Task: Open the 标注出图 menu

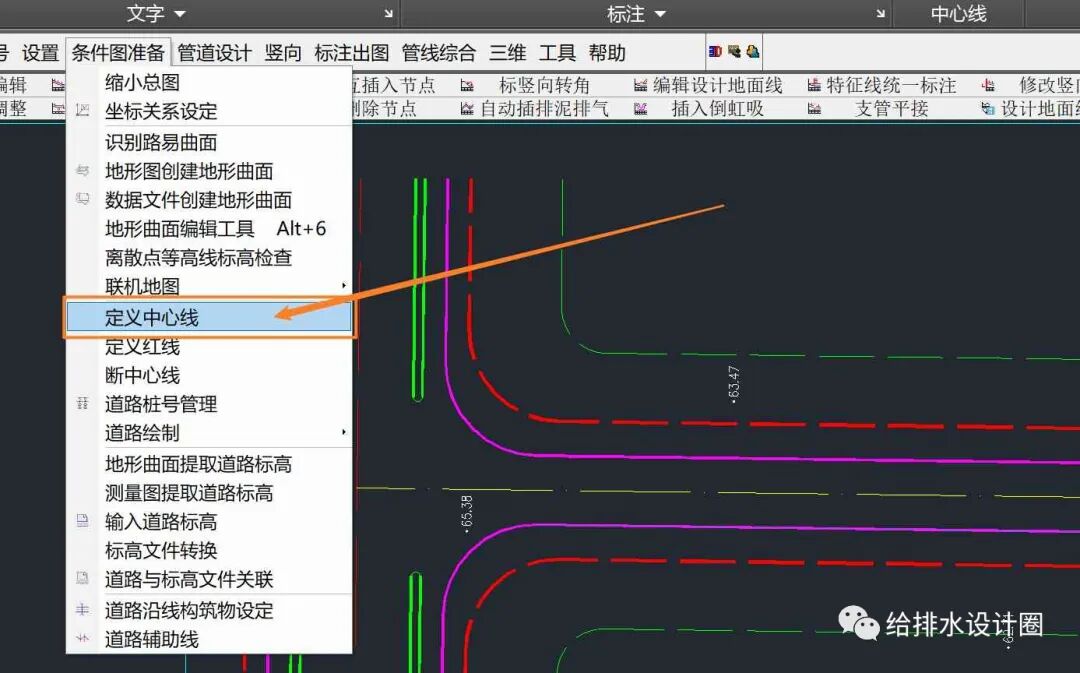Action: pos(352,53)
